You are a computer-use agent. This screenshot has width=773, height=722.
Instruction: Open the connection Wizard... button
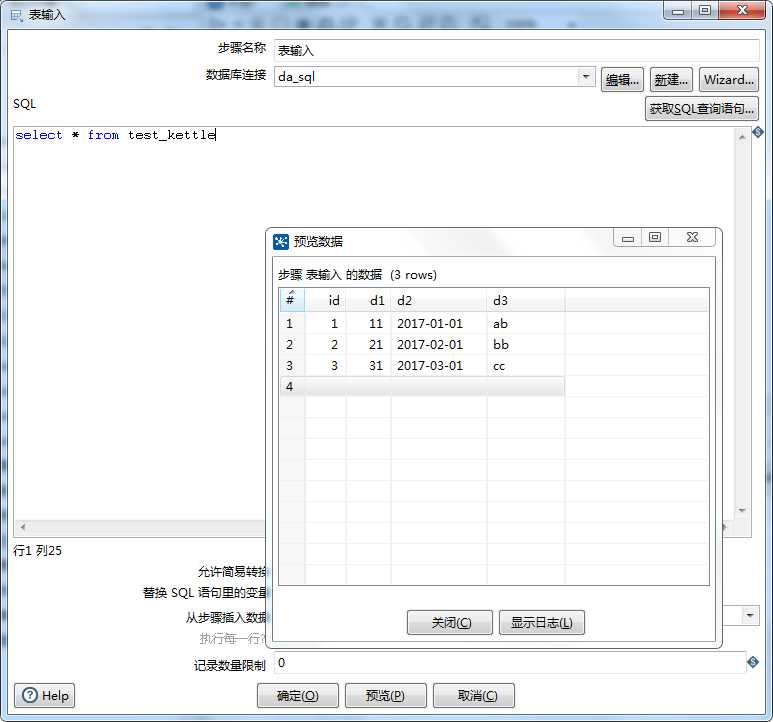(729, 80)
